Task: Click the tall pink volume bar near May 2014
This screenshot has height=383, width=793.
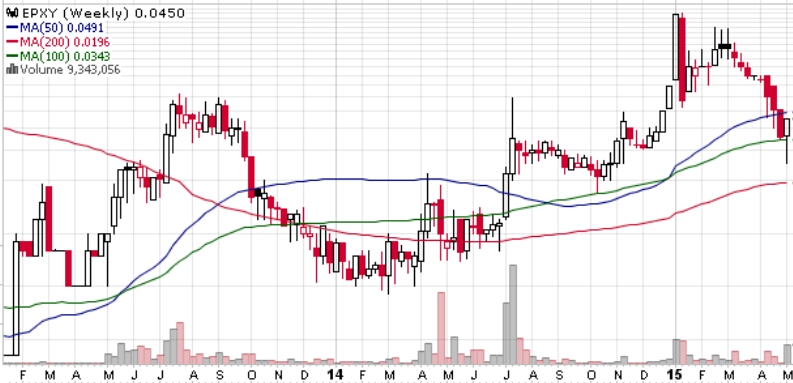Action: (x=441, y=328)
